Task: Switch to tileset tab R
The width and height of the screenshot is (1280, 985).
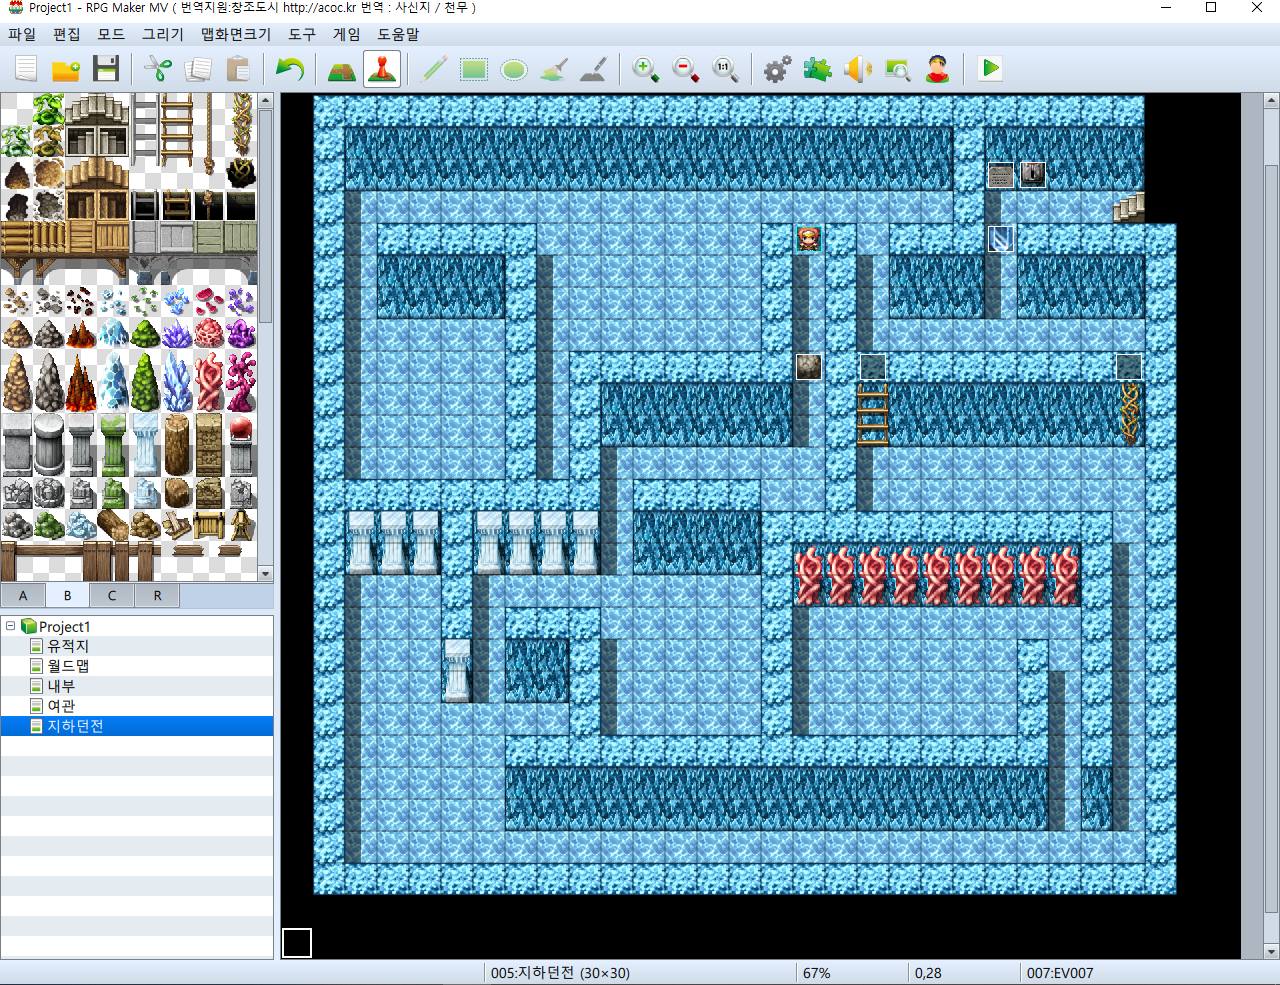Action: pyautogui.click(x=157, y=596)
